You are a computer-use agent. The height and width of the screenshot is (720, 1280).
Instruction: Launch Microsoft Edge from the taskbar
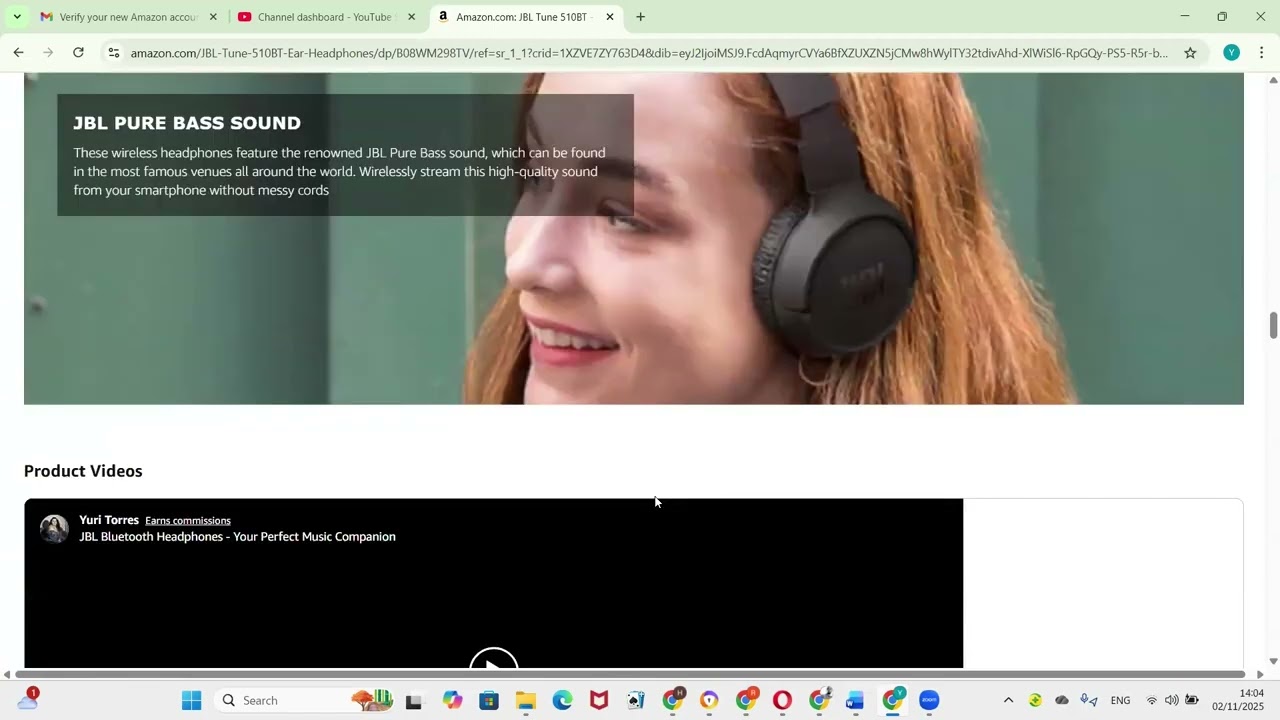click(x=562, y=700)
